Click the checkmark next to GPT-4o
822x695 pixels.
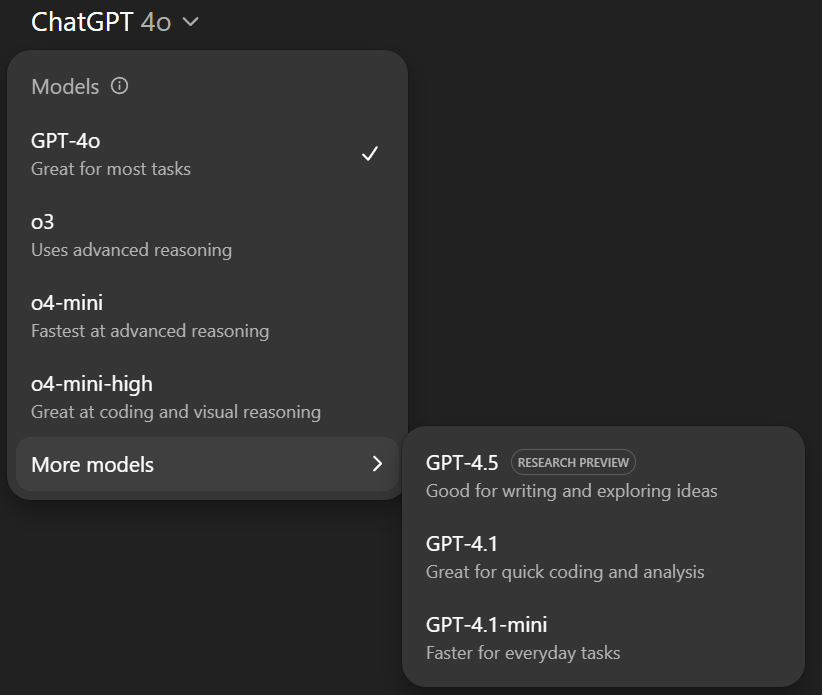pyautogui.click(x=370, y=154)
